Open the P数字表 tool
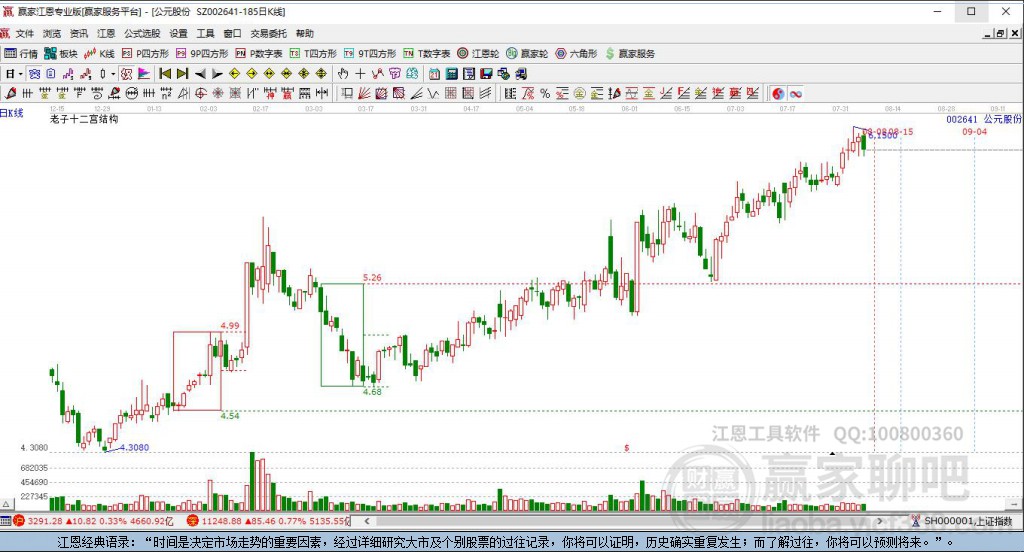The height and width of the screenshot is (552, 1024). pos(259,54)
